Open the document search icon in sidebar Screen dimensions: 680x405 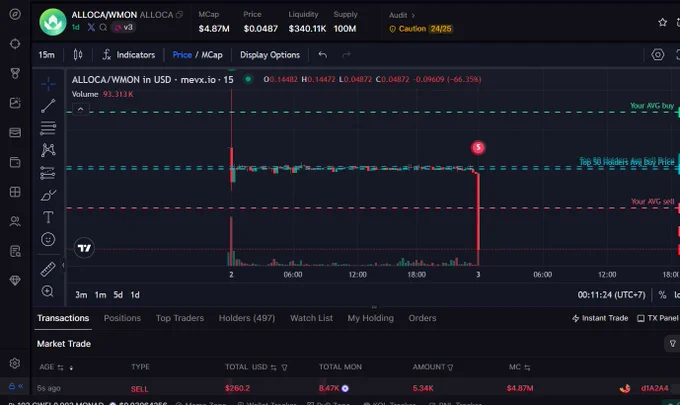coord(15,251)
